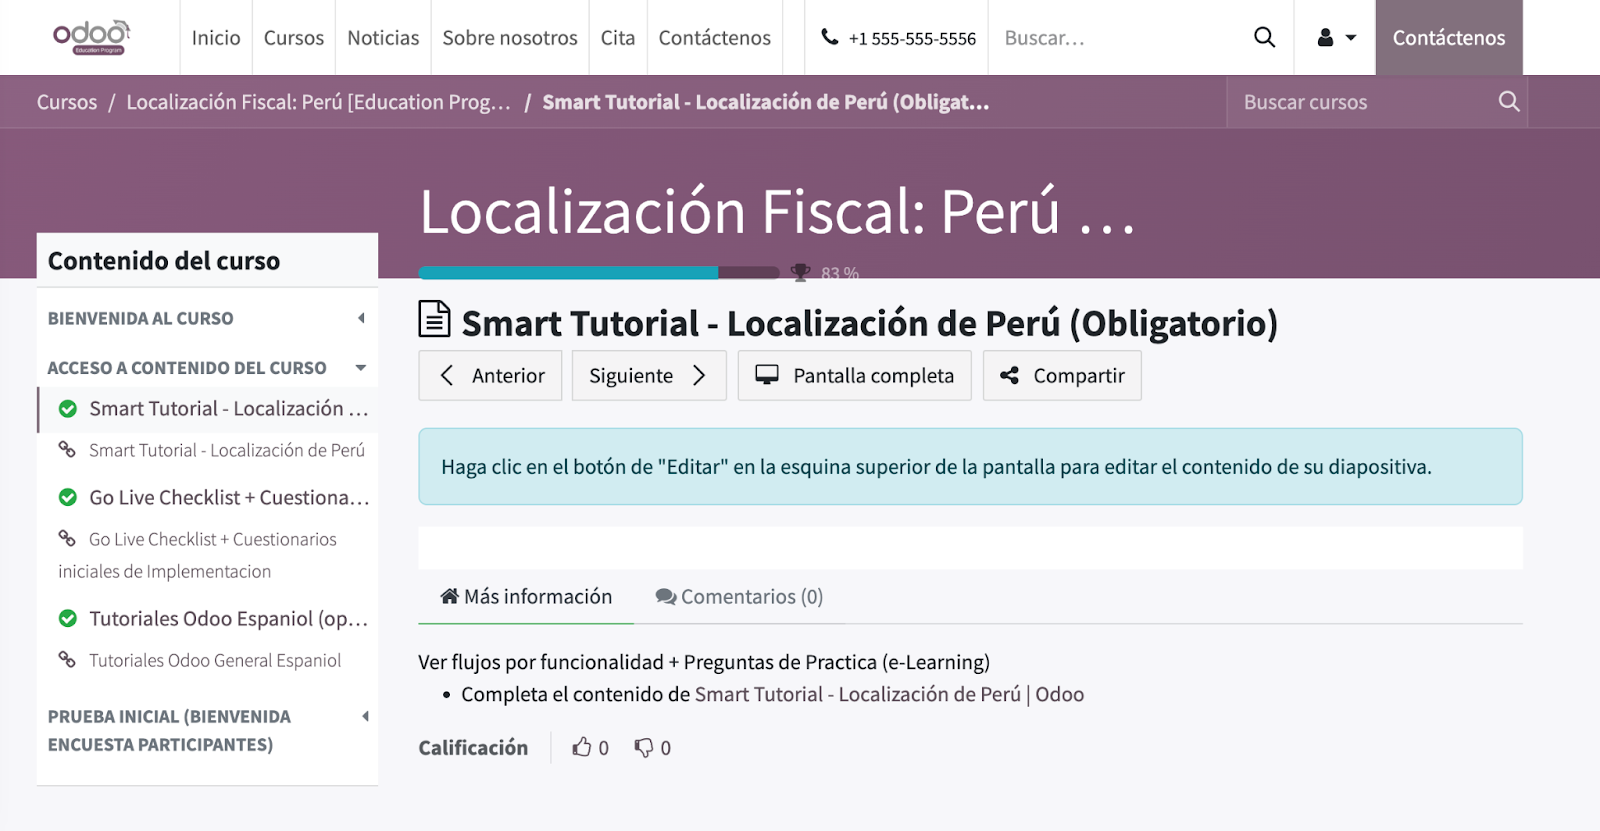The height and width of the screenshot is (831, 1600).
Task: Click the thumbs down rating icon
Action: click(x=644, y=747)
